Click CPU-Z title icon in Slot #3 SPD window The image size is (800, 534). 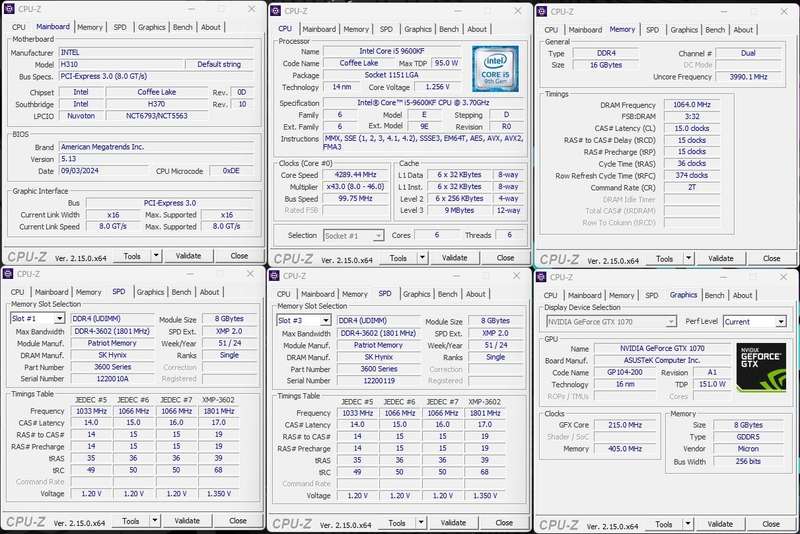pos(274,276)
